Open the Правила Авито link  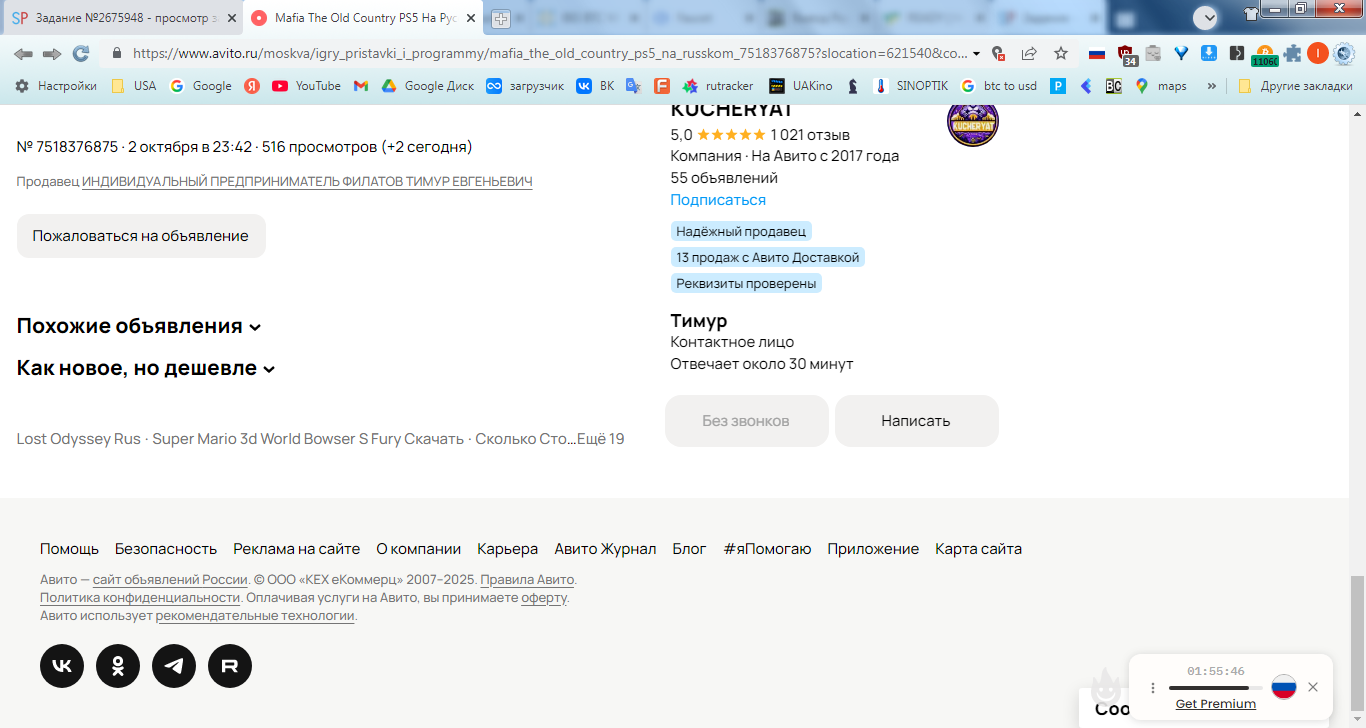coord(527,580)
